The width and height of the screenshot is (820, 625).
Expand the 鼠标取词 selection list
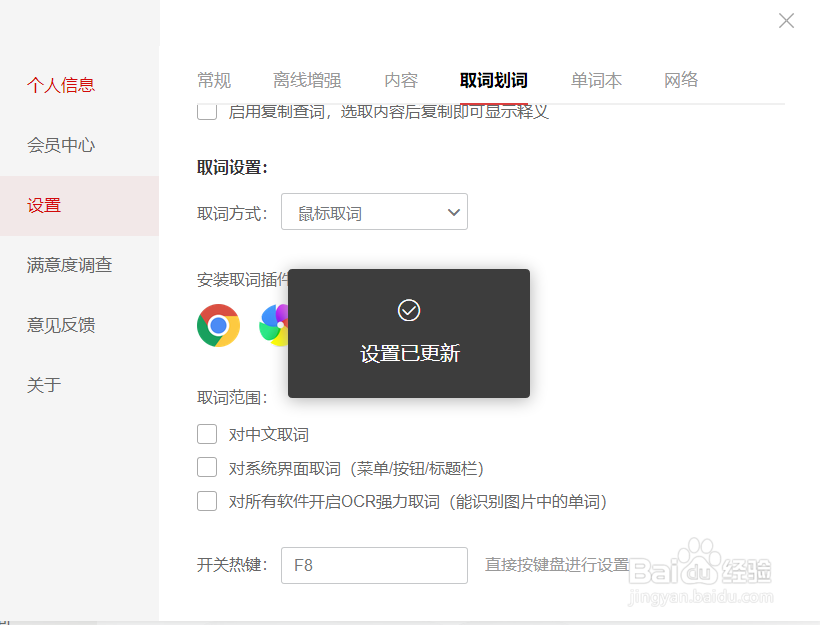452,211
